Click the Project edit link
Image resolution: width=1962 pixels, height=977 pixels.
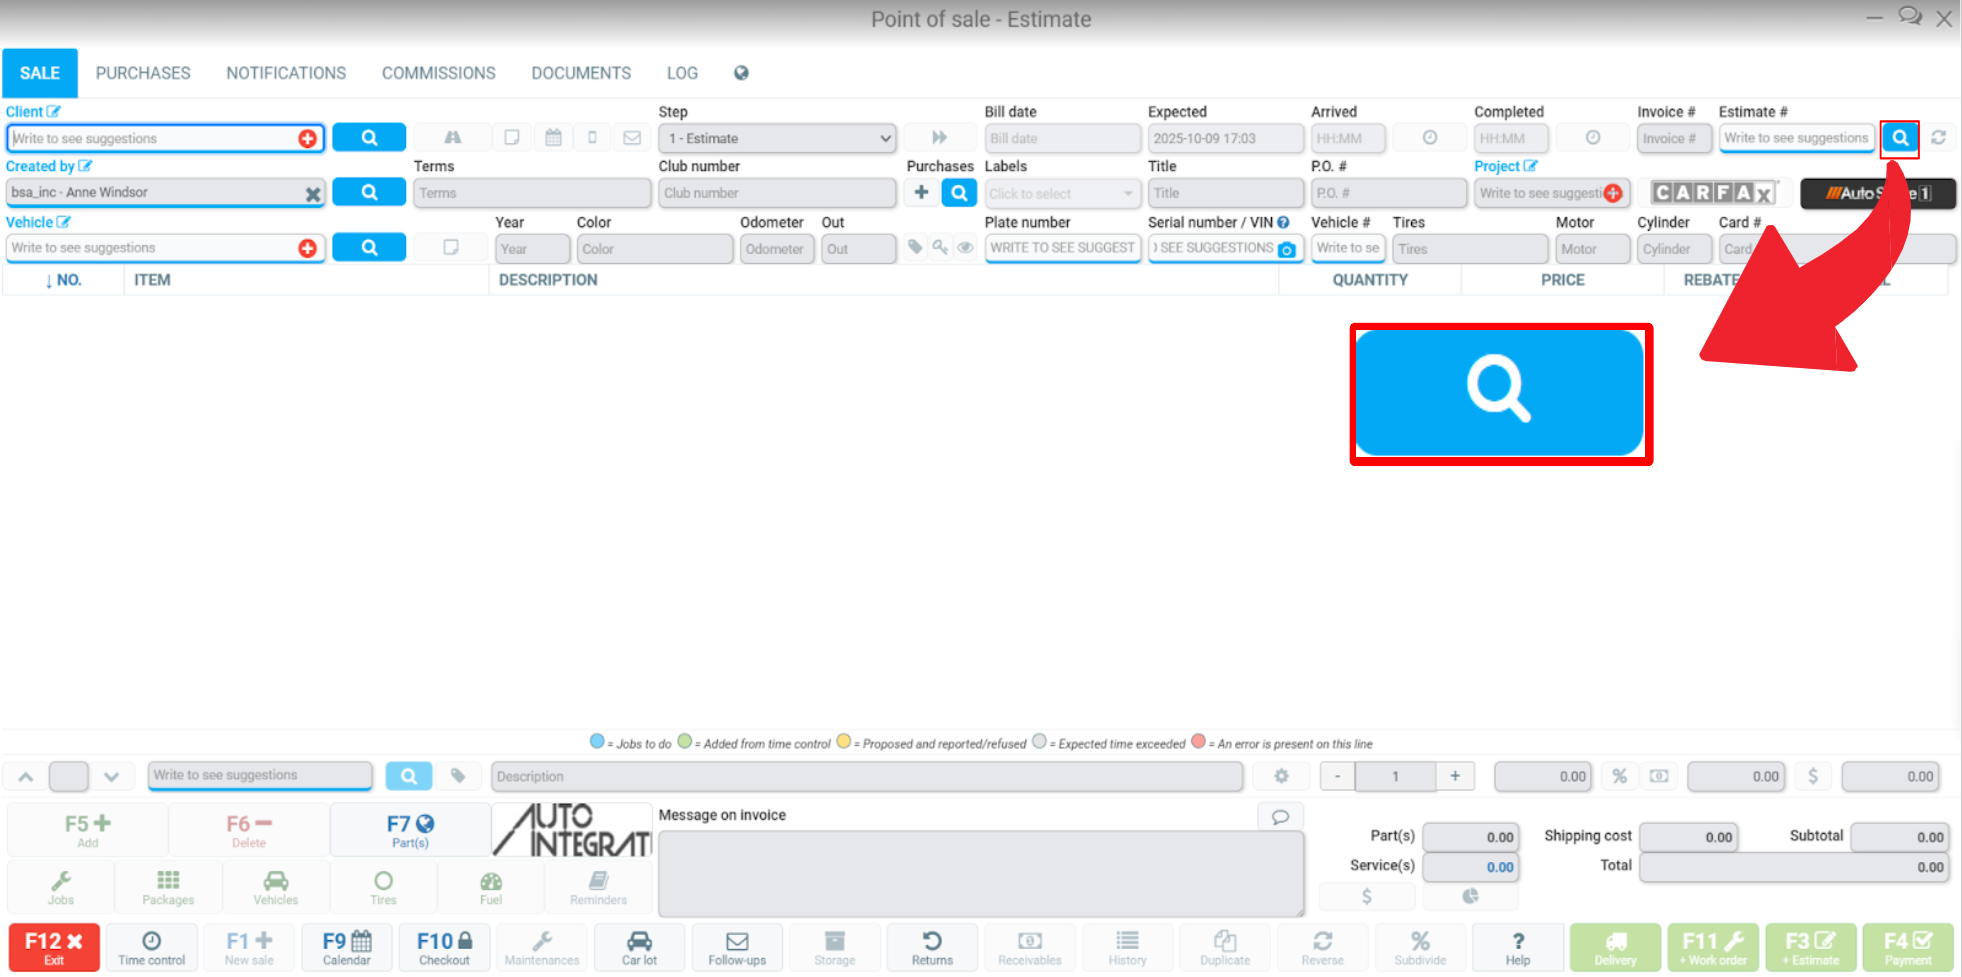1505,166
